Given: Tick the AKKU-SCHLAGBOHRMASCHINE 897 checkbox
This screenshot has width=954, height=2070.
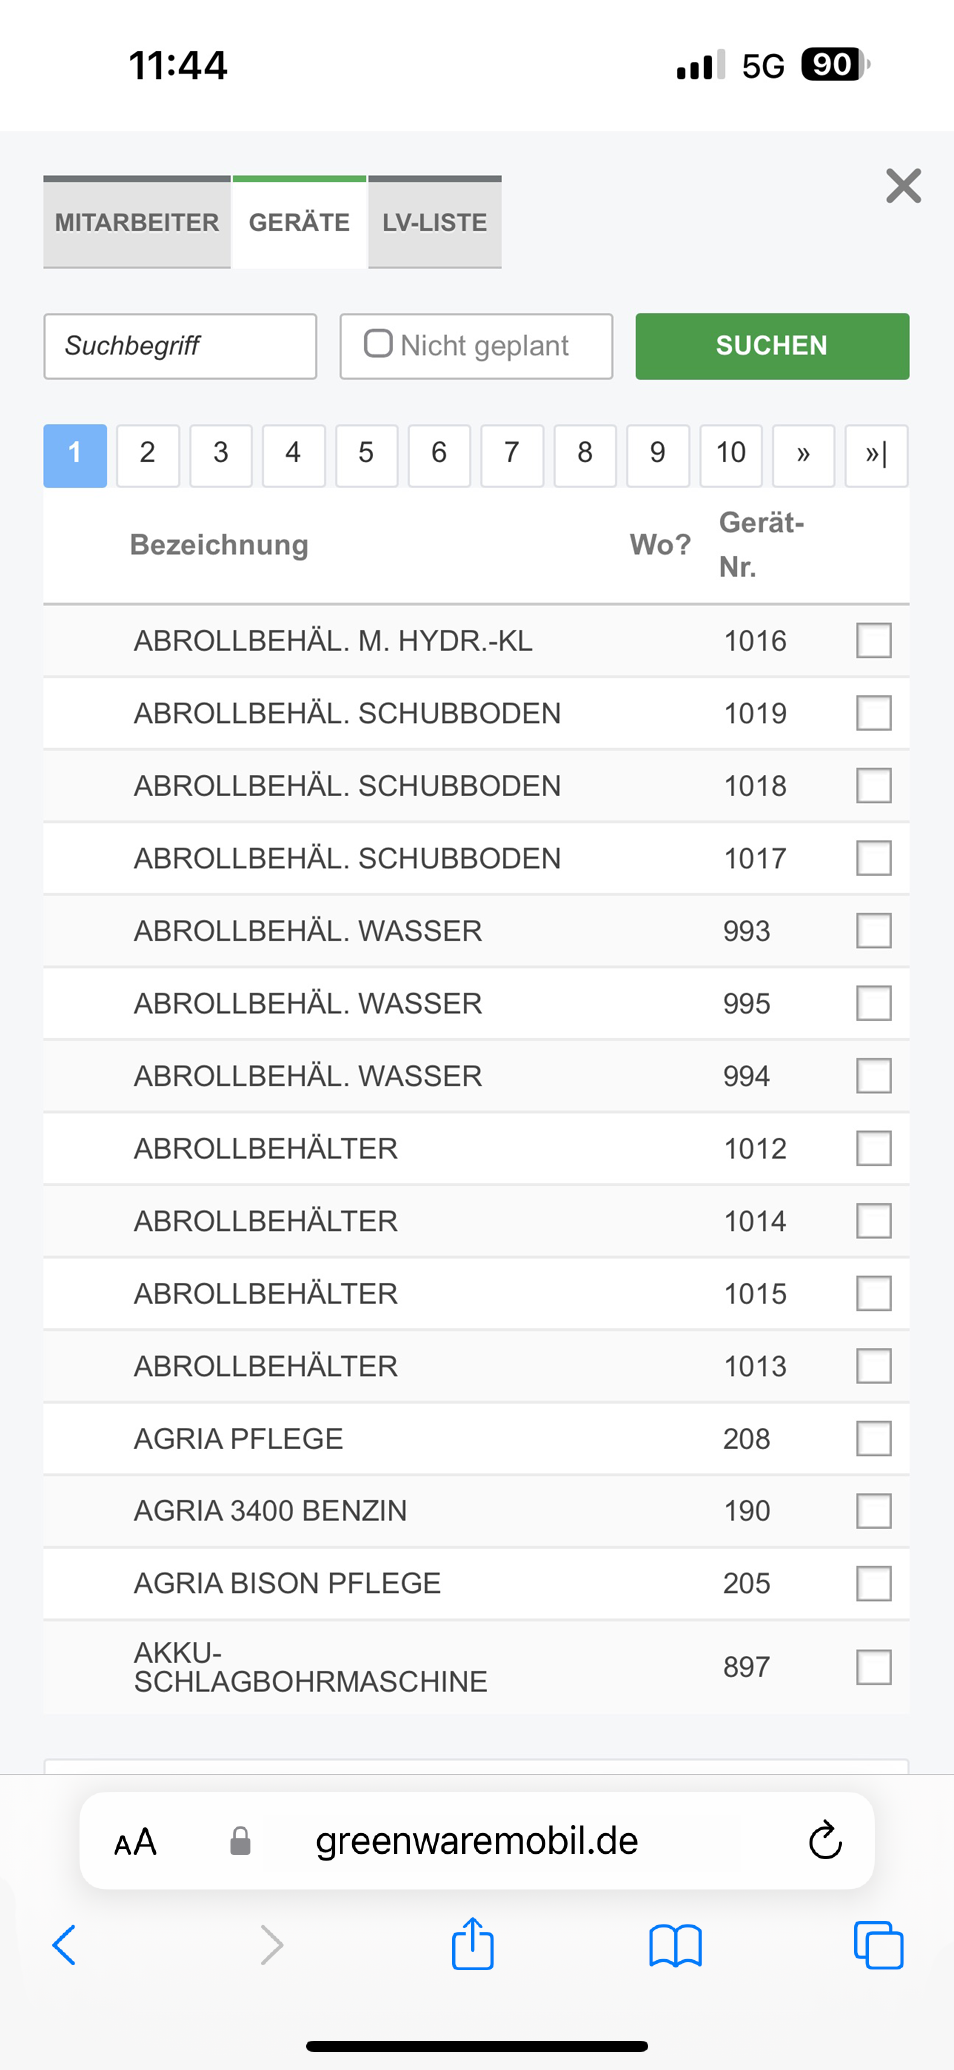Looking at the screenshot, I should (x=874, y=1667).
